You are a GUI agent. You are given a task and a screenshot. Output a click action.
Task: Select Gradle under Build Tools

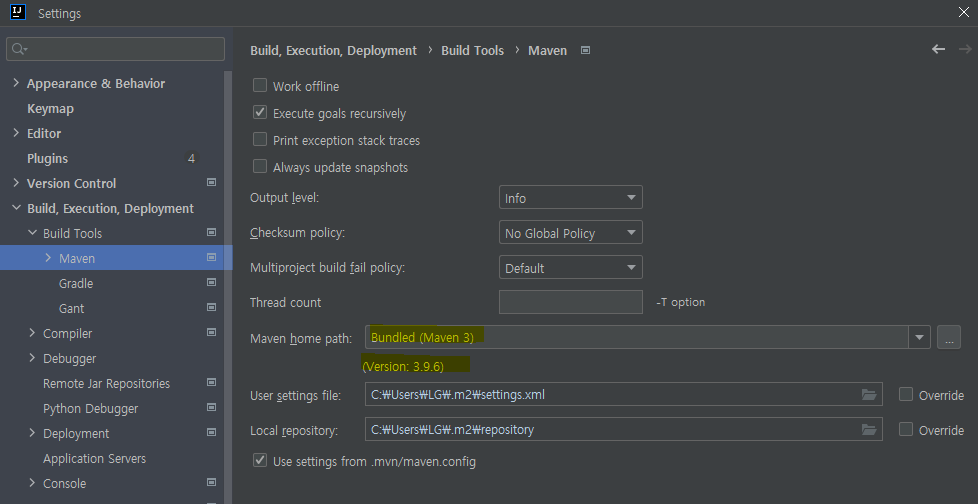[x=76, y=283]
